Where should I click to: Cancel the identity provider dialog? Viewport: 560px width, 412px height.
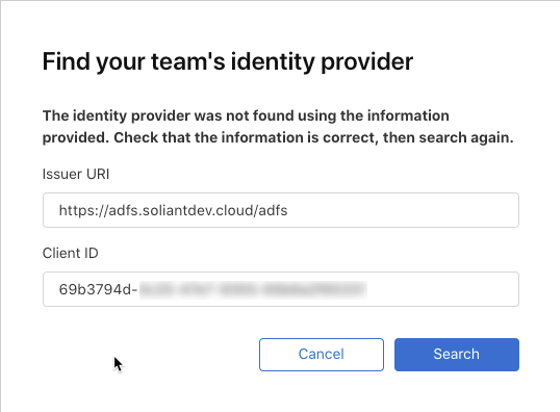[x=321, y=355]
